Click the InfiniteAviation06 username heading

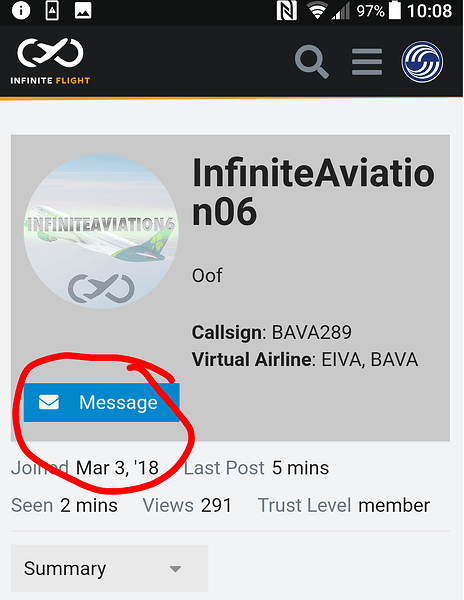coord(313,192)
